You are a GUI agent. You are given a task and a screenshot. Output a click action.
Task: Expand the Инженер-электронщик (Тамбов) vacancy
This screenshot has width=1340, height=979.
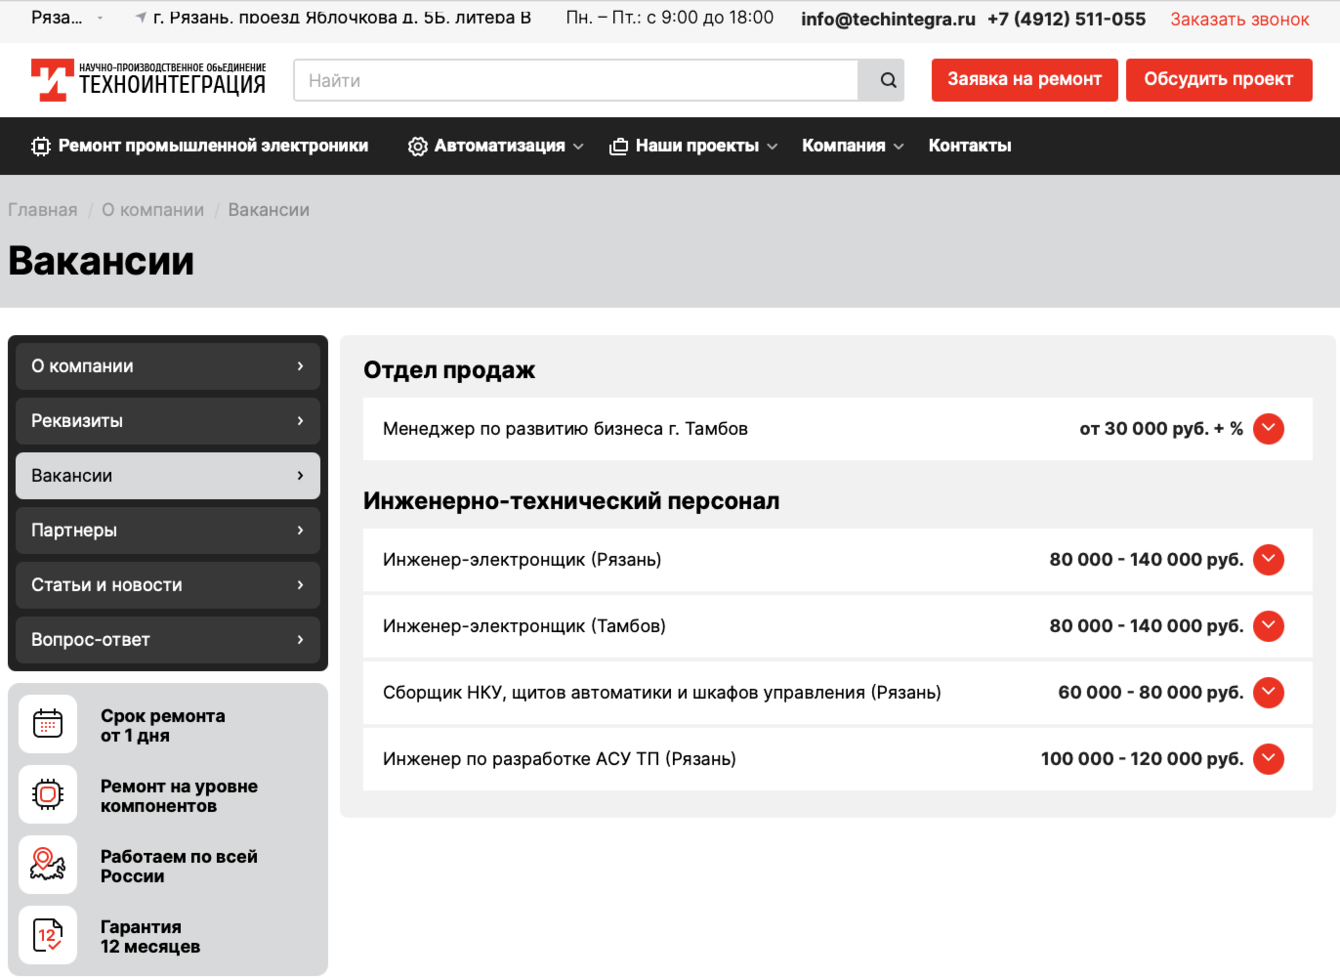click(x=1268, y=626)
